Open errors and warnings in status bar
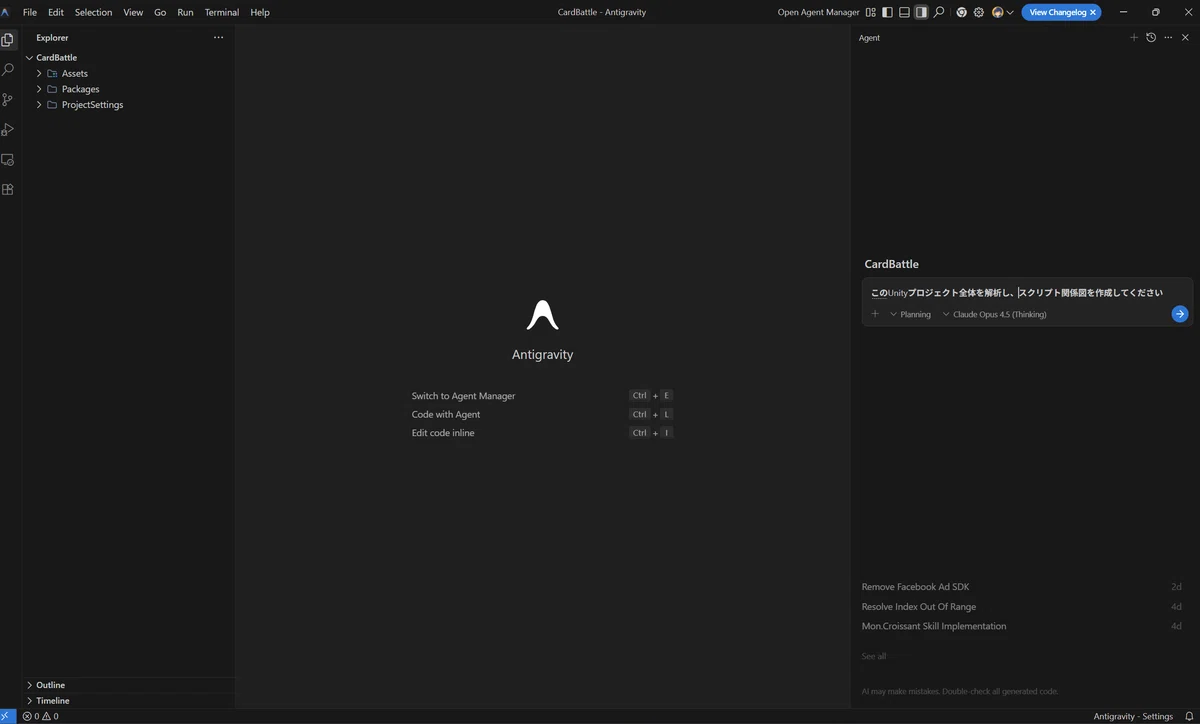 click(41, 716)
